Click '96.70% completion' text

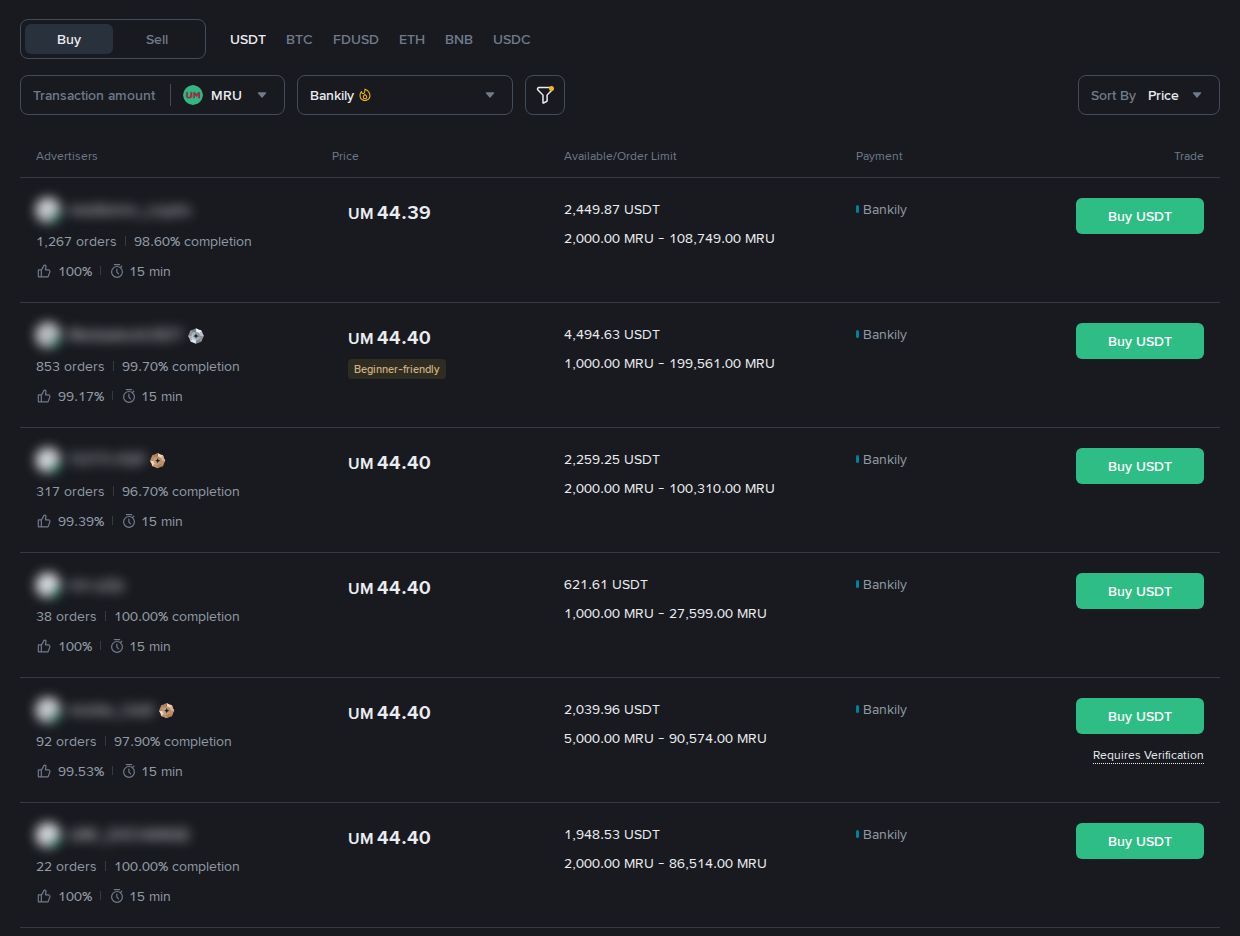click(x=181, y=491)
